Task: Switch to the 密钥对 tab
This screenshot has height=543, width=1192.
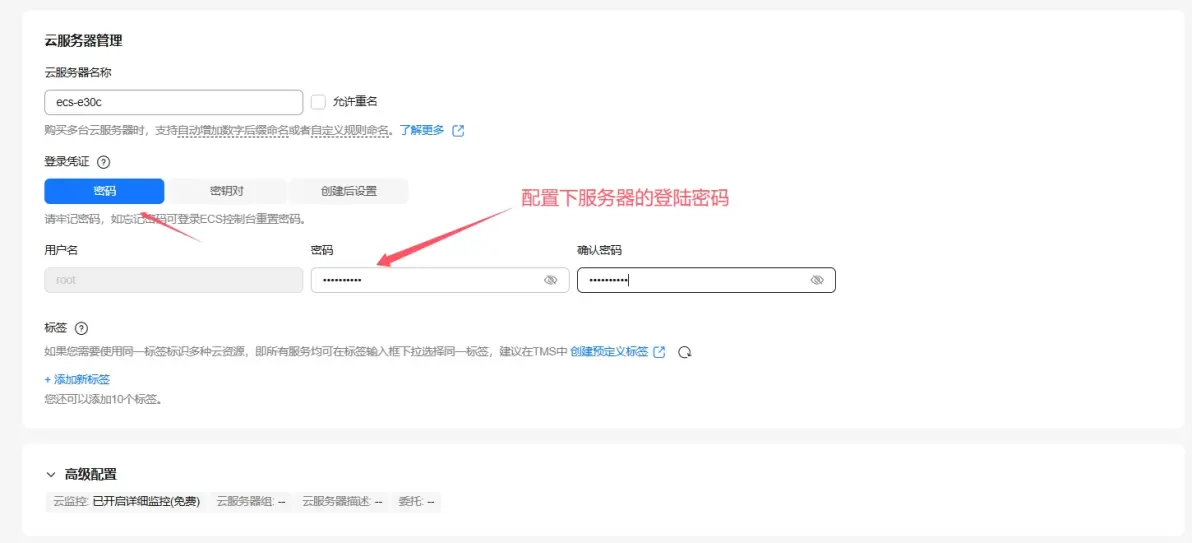Action: [227, 191]
